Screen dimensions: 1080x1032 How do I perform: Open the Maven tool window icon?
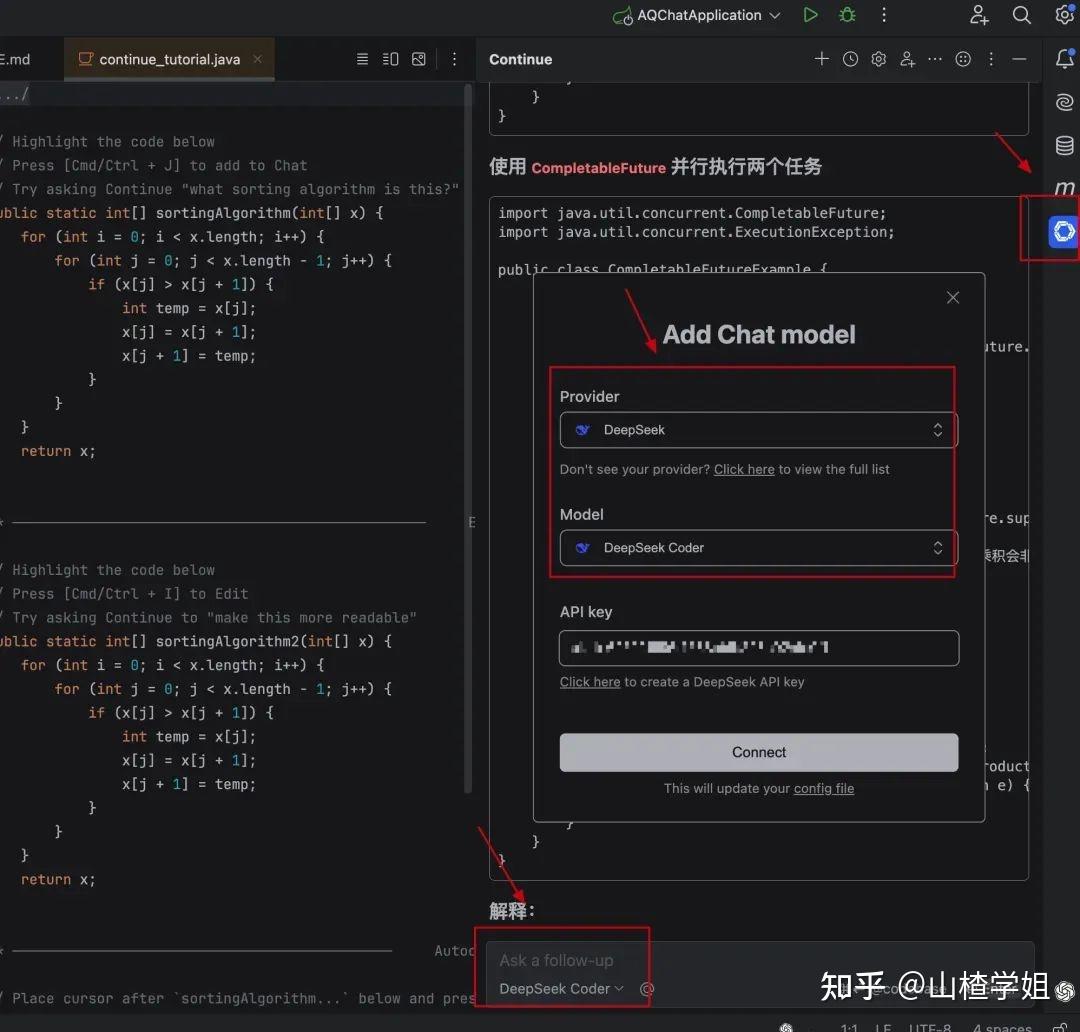coord(1064,187)
